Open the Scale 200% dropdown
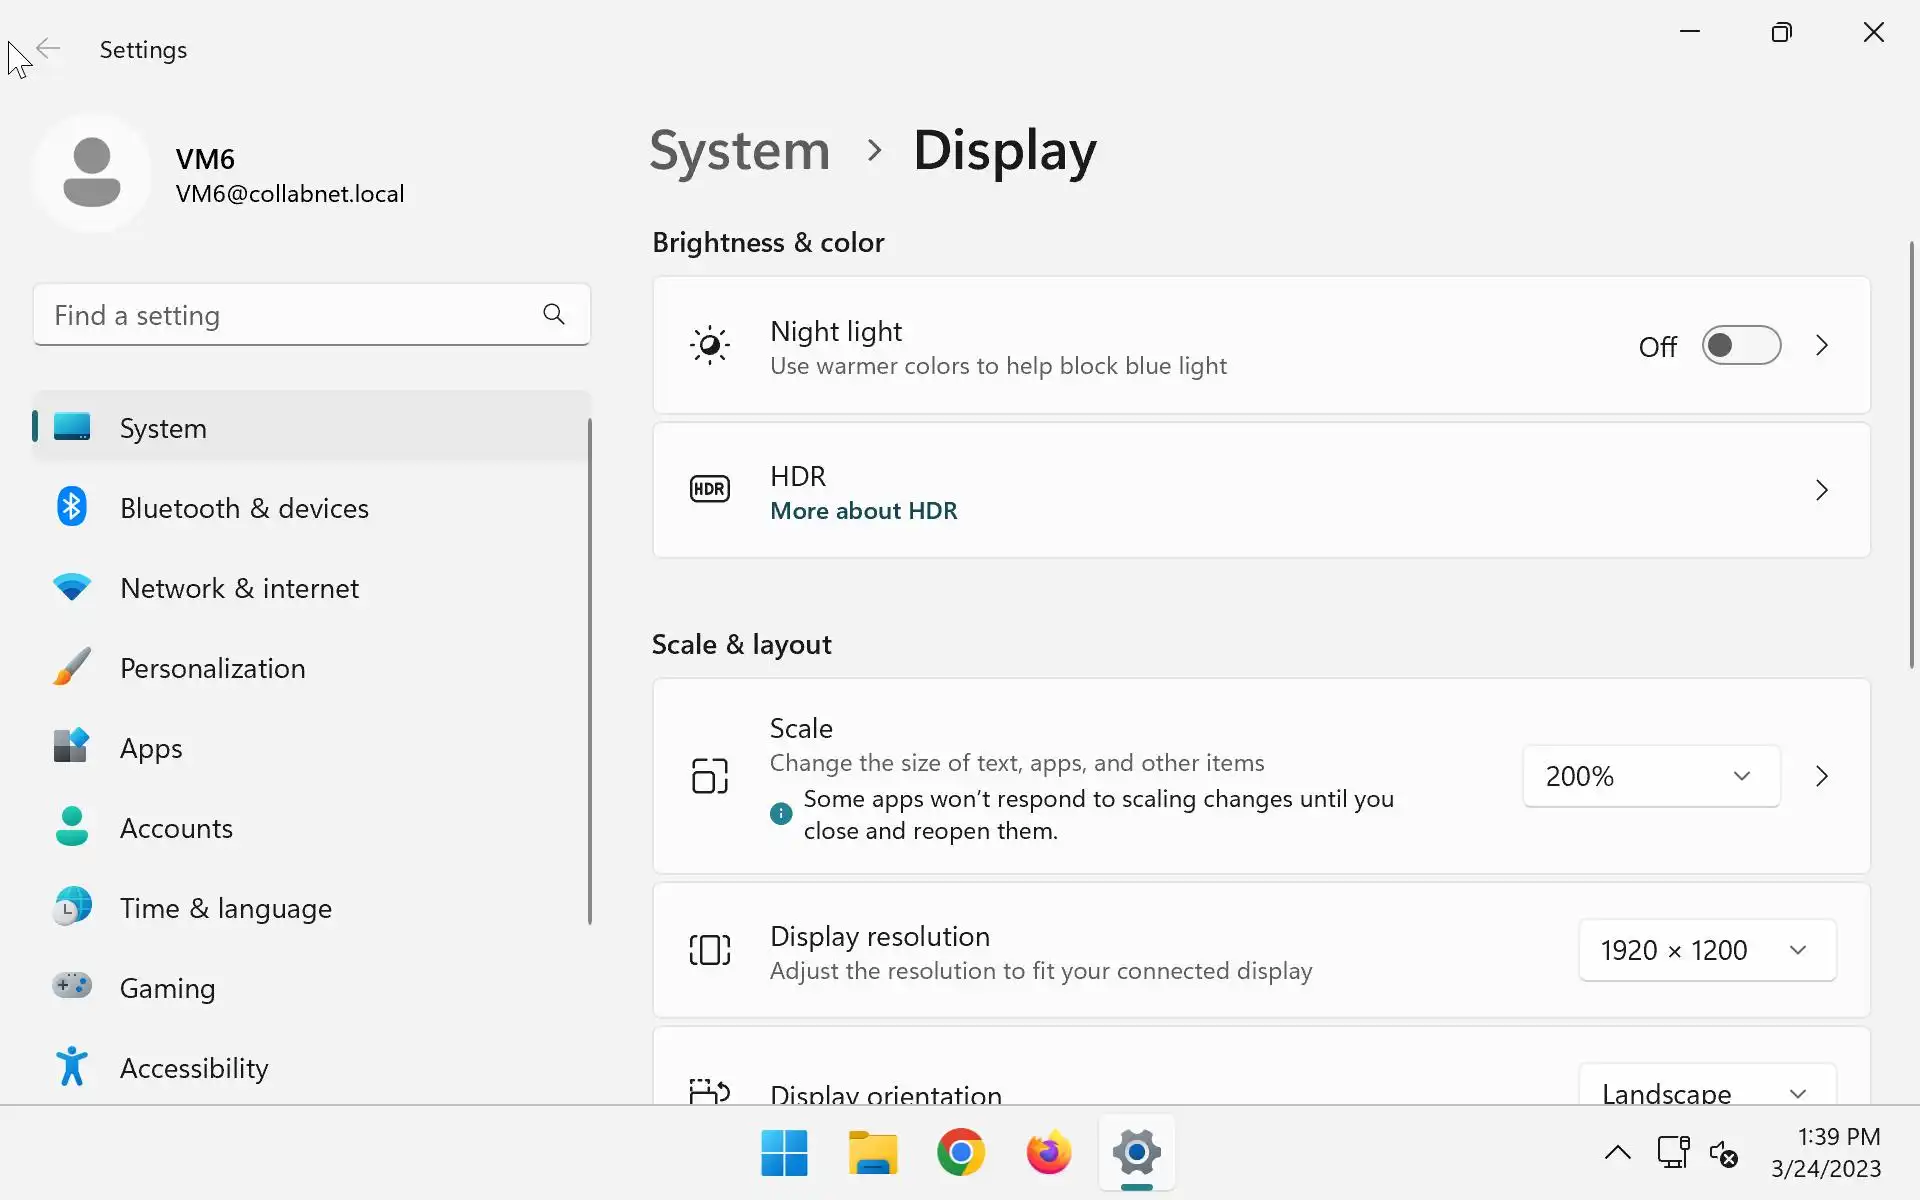Viewport: 1920px width, 1200px height. [1650, 776]
